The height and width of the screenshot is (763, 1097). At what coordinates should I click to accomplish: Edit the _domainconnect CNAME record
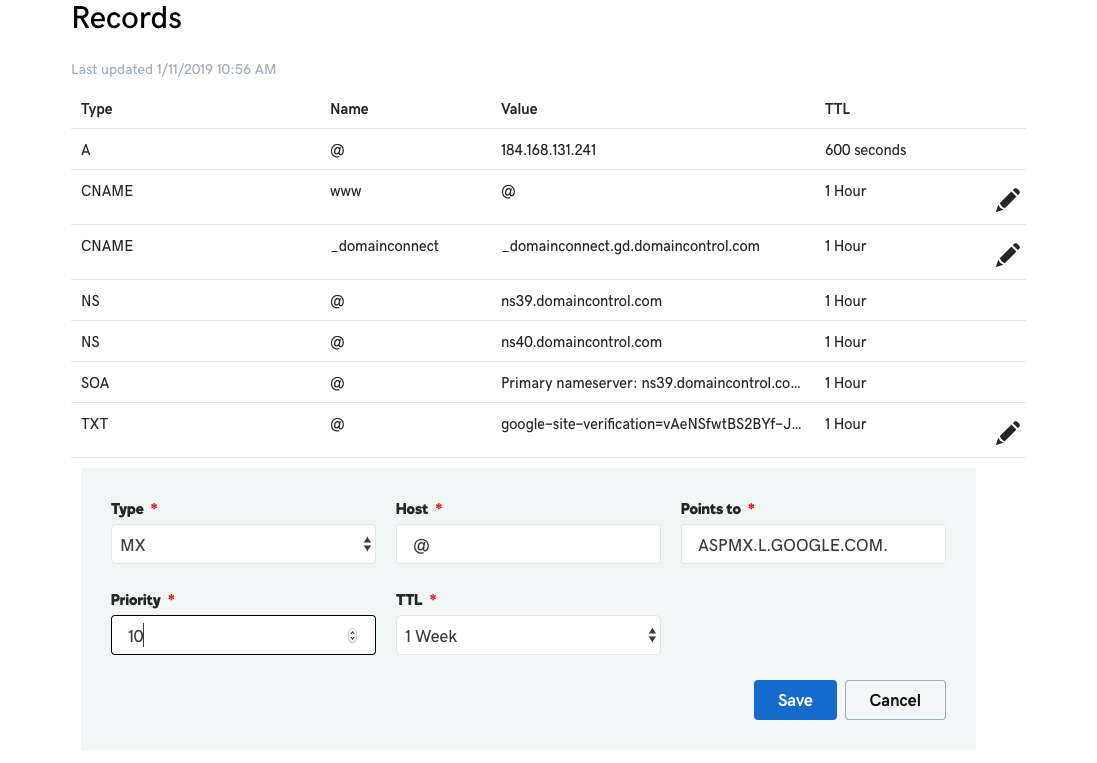(x=1007, y=255)
